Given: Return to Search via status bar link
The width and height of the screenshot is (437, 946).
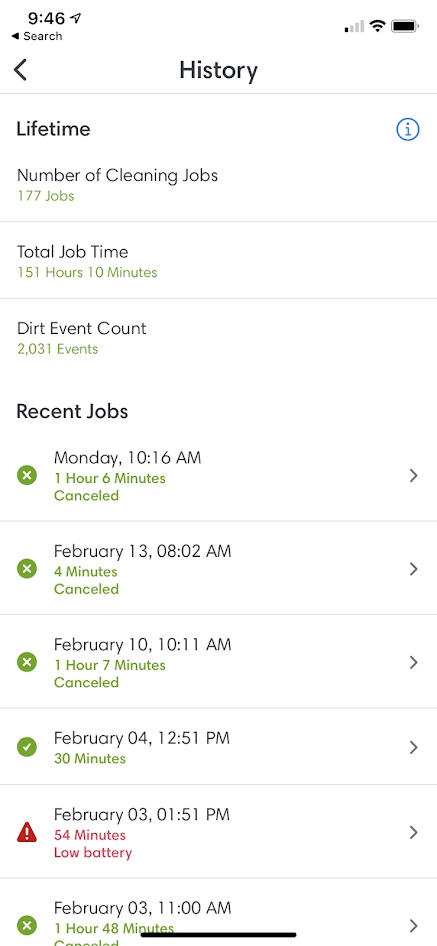Looking at the screenshot, I should coord(37,36).
